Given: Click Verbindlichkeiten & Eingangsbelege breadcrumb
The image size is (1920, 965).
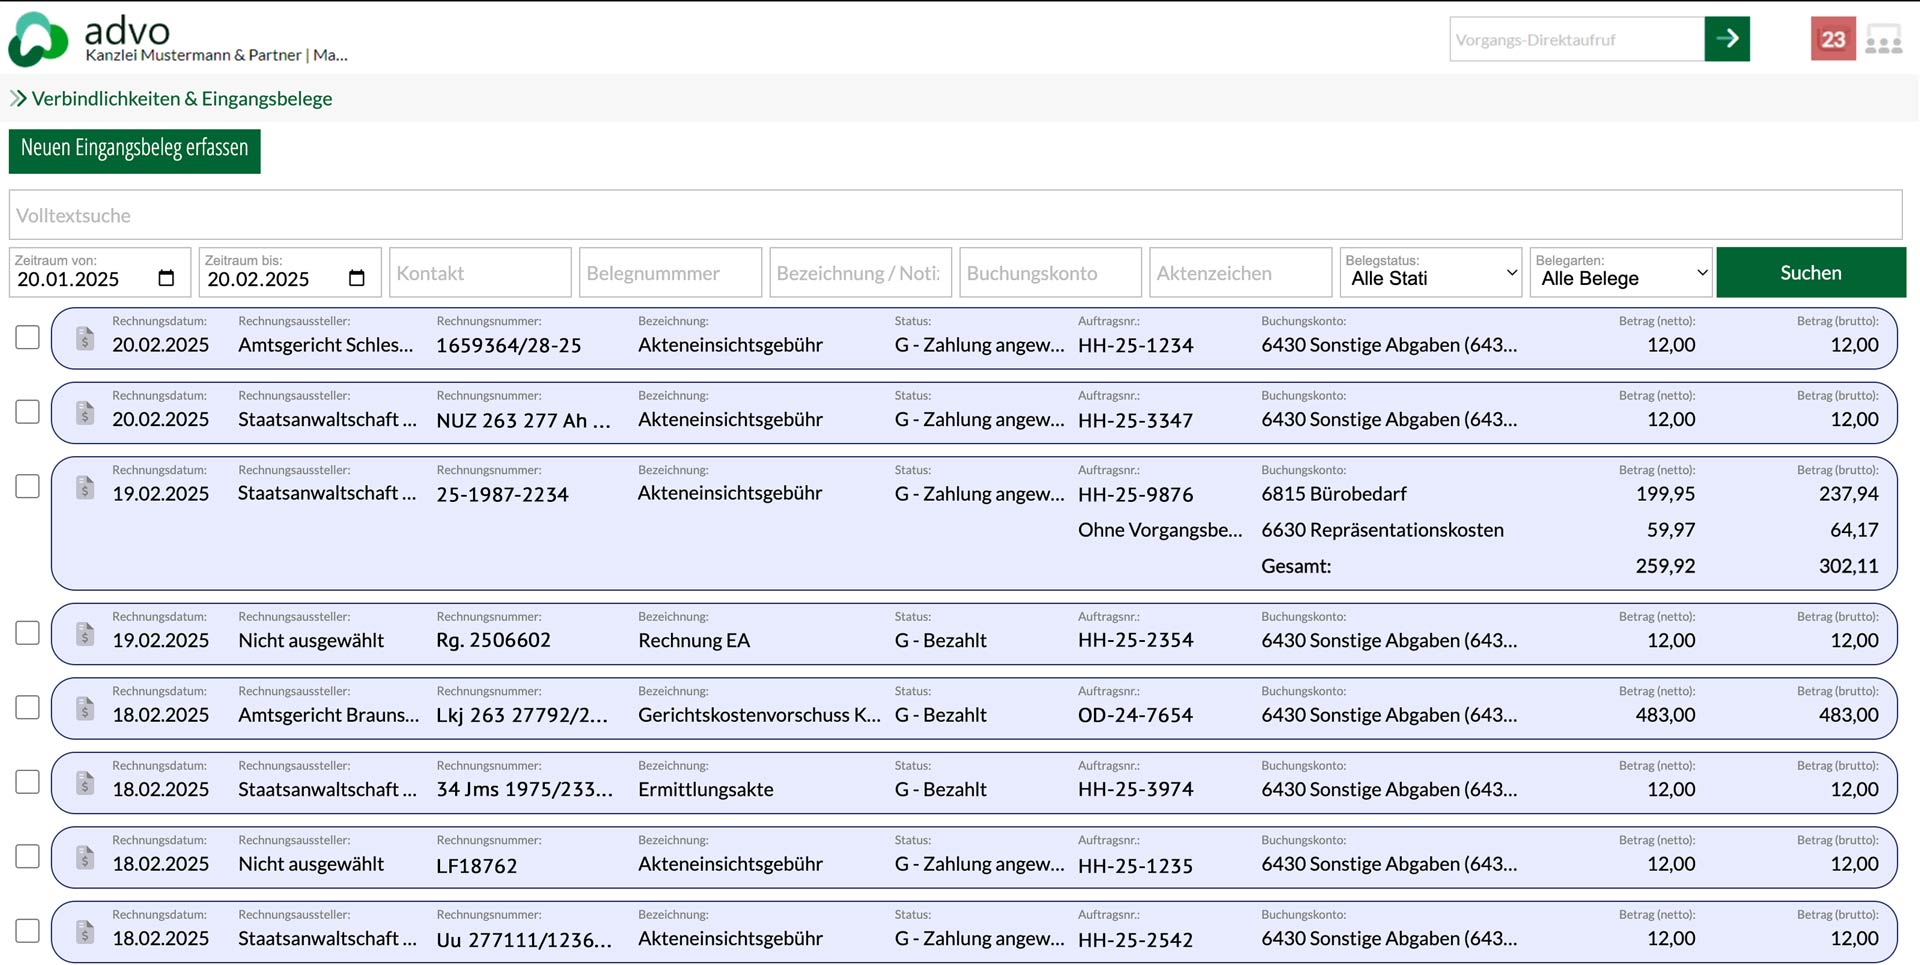Looking at the screenshot, I should tap(181, 99).
